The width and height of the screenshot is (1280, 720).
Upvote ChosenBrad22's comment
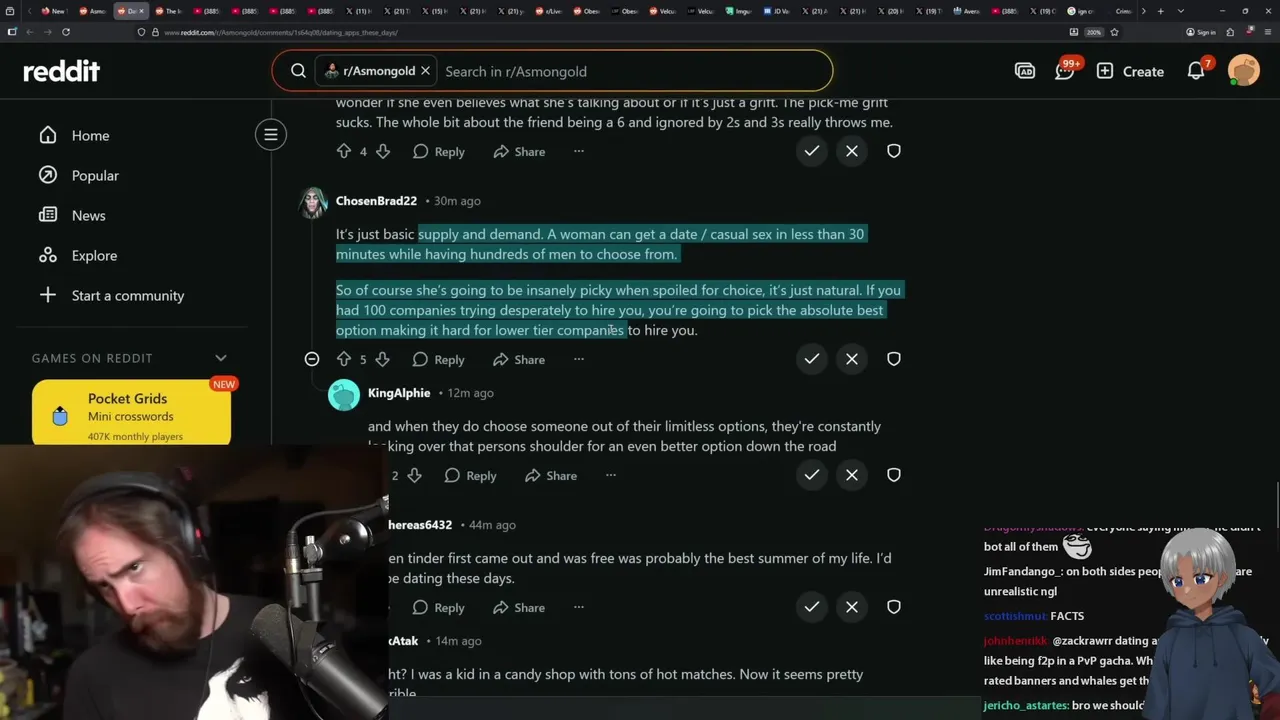[x=343, y=359]
